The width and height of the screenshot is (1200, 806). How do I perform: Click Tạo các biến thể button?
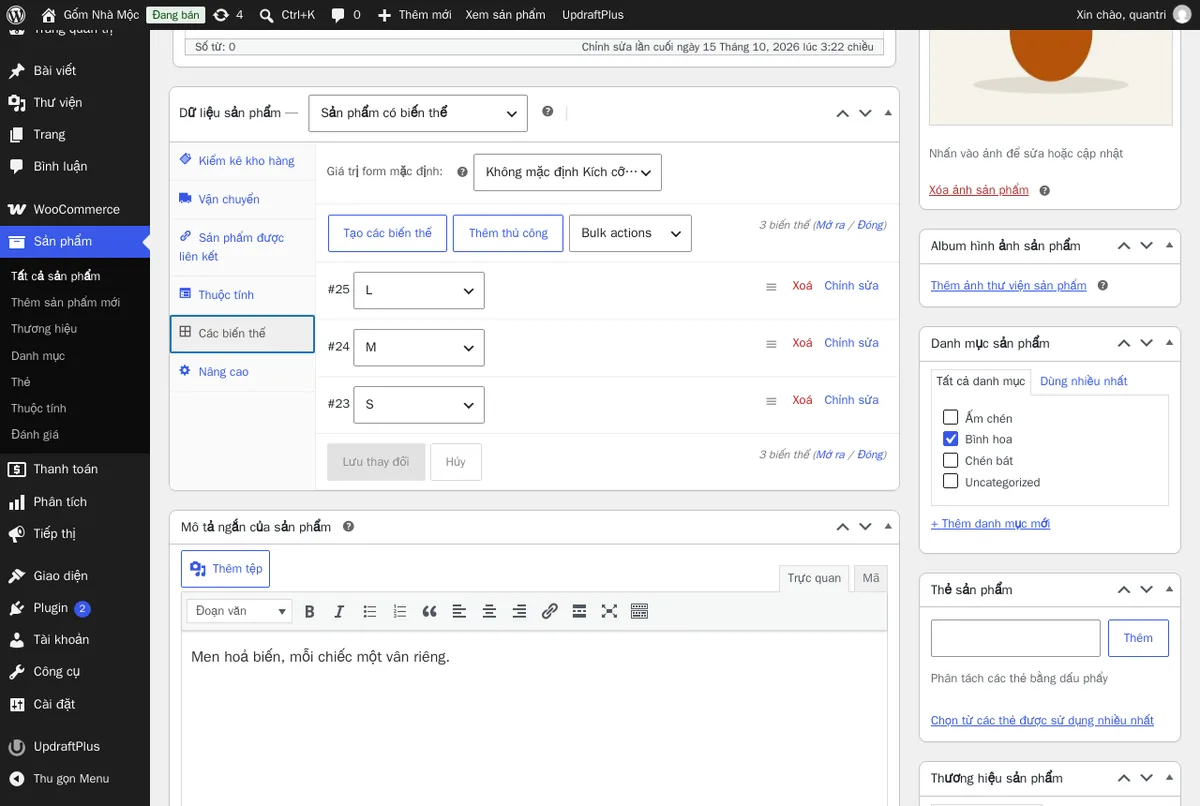coord(387,233)
